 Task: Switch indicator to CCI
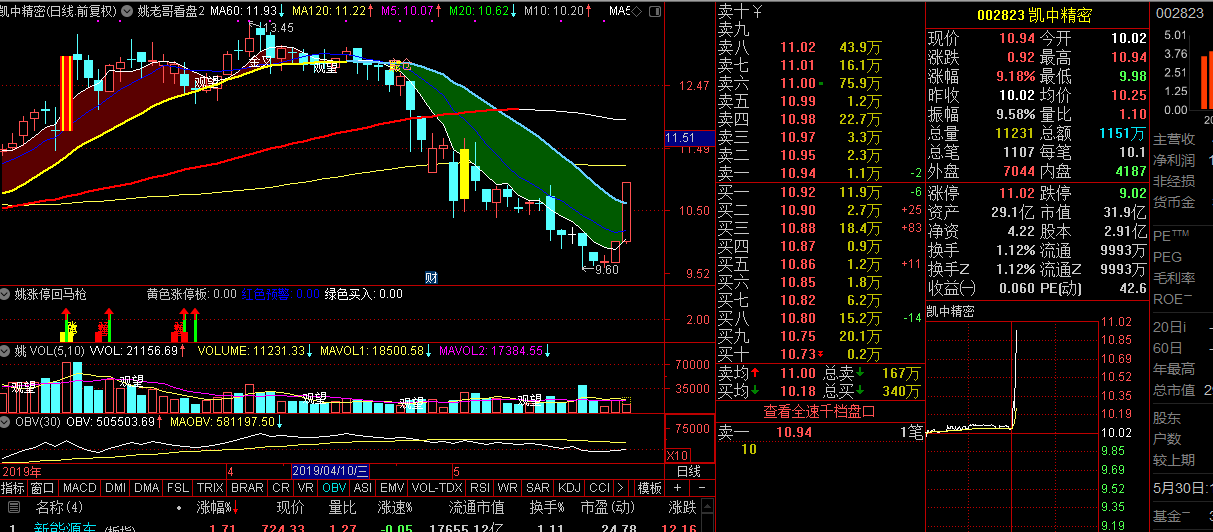600,488
